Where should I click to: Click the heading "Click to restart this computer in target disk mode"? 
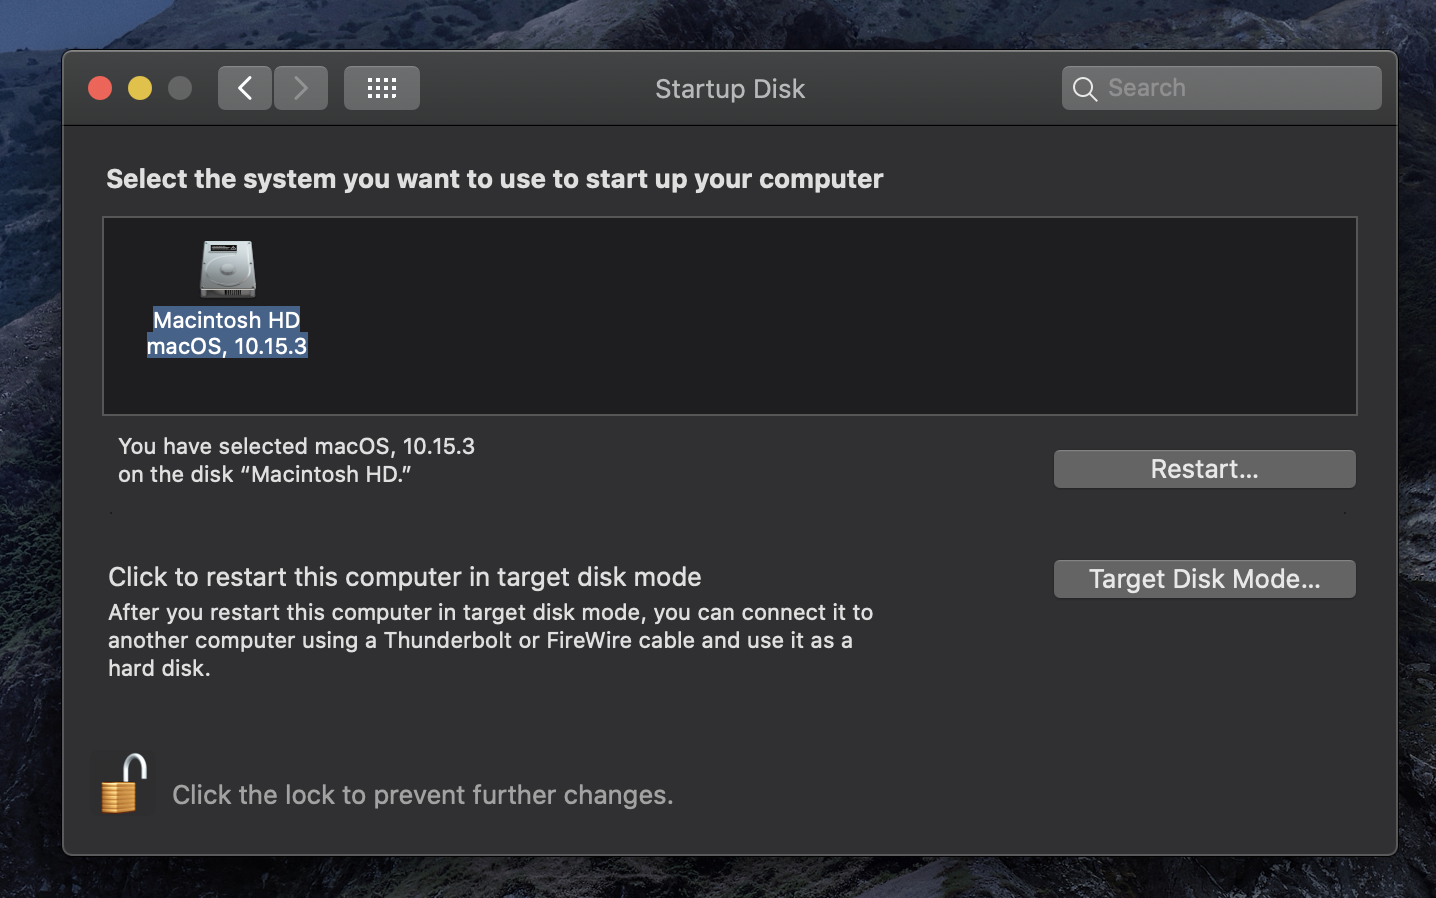[x=405, y=577]
